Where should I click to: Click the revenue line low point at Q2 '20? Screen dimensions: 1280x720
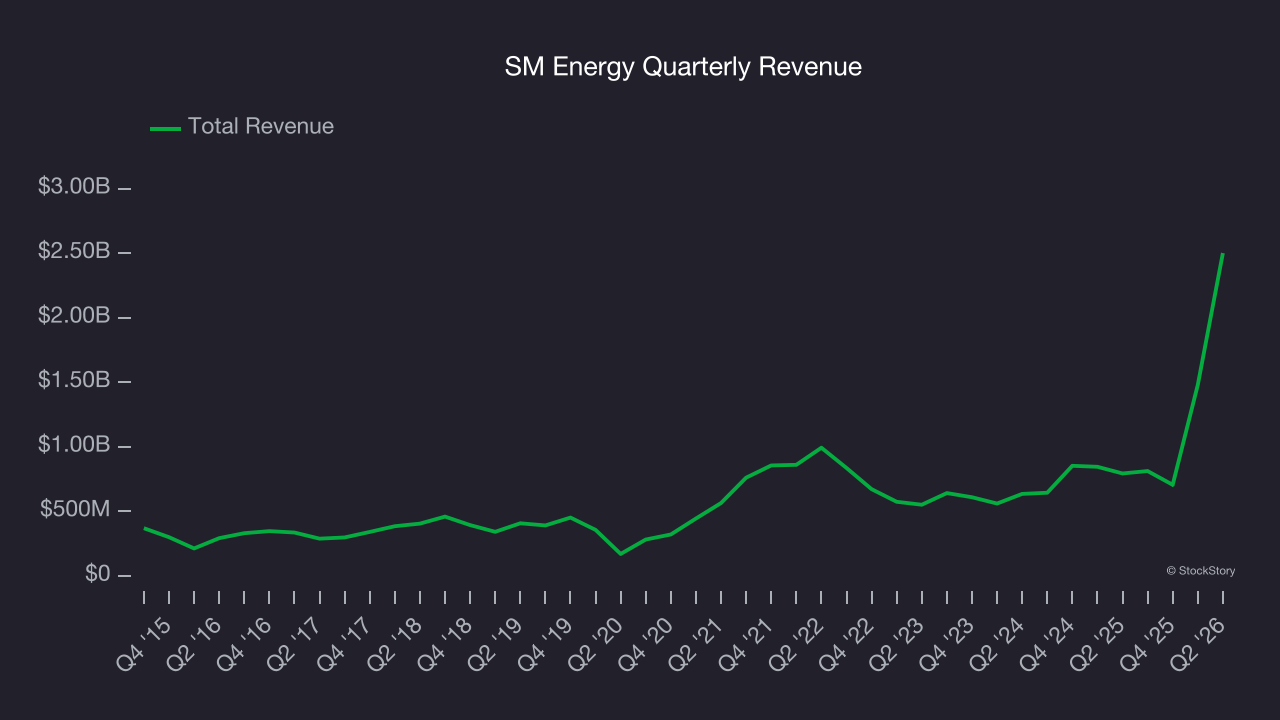coord(621,554)
